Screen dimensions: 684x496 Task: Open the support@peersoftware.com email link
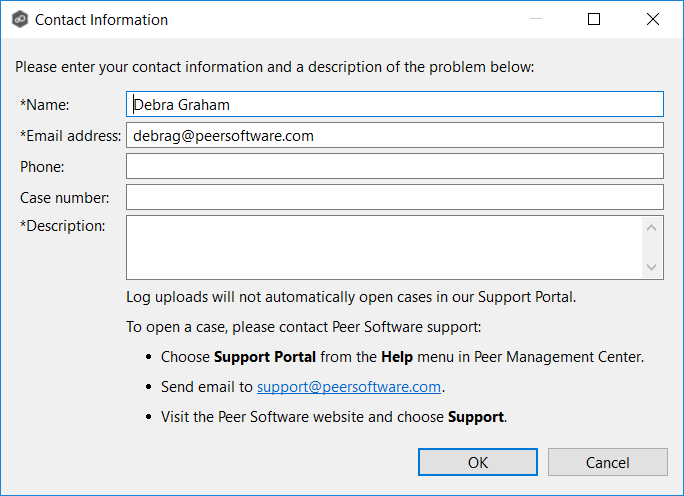point(349,387)
